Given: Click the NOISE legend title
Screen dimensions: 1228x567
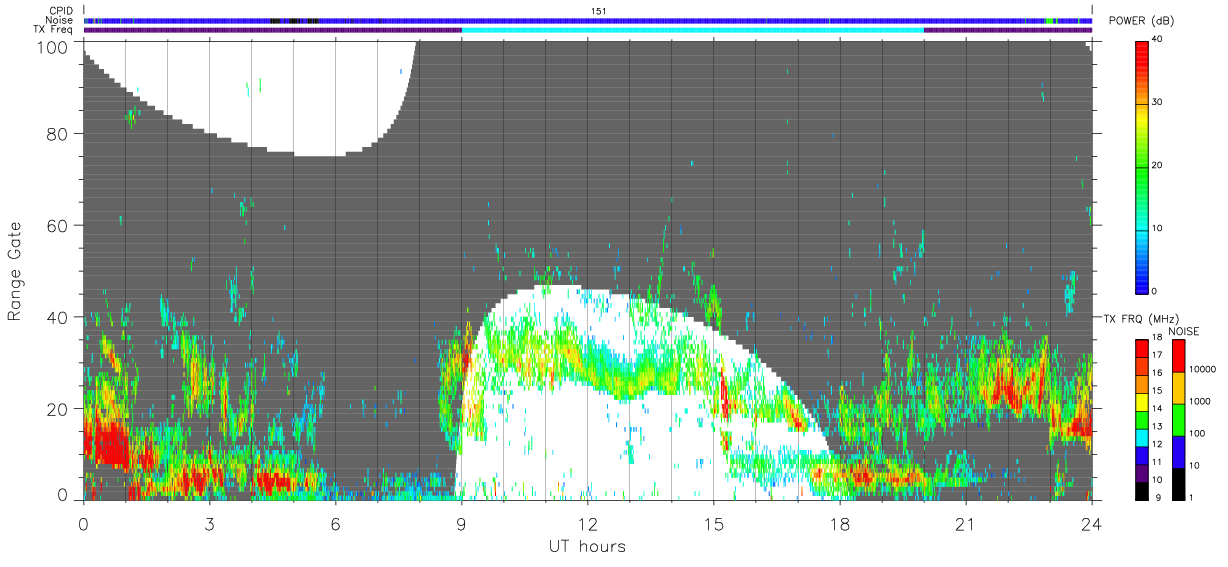Looking at the screenshot, I should pos(1186,331).
